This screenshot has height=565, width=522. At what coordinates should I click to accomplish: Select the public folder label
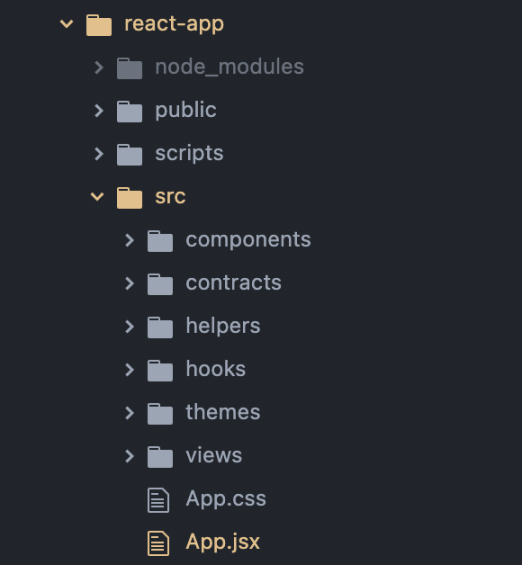tap(186, 110)
